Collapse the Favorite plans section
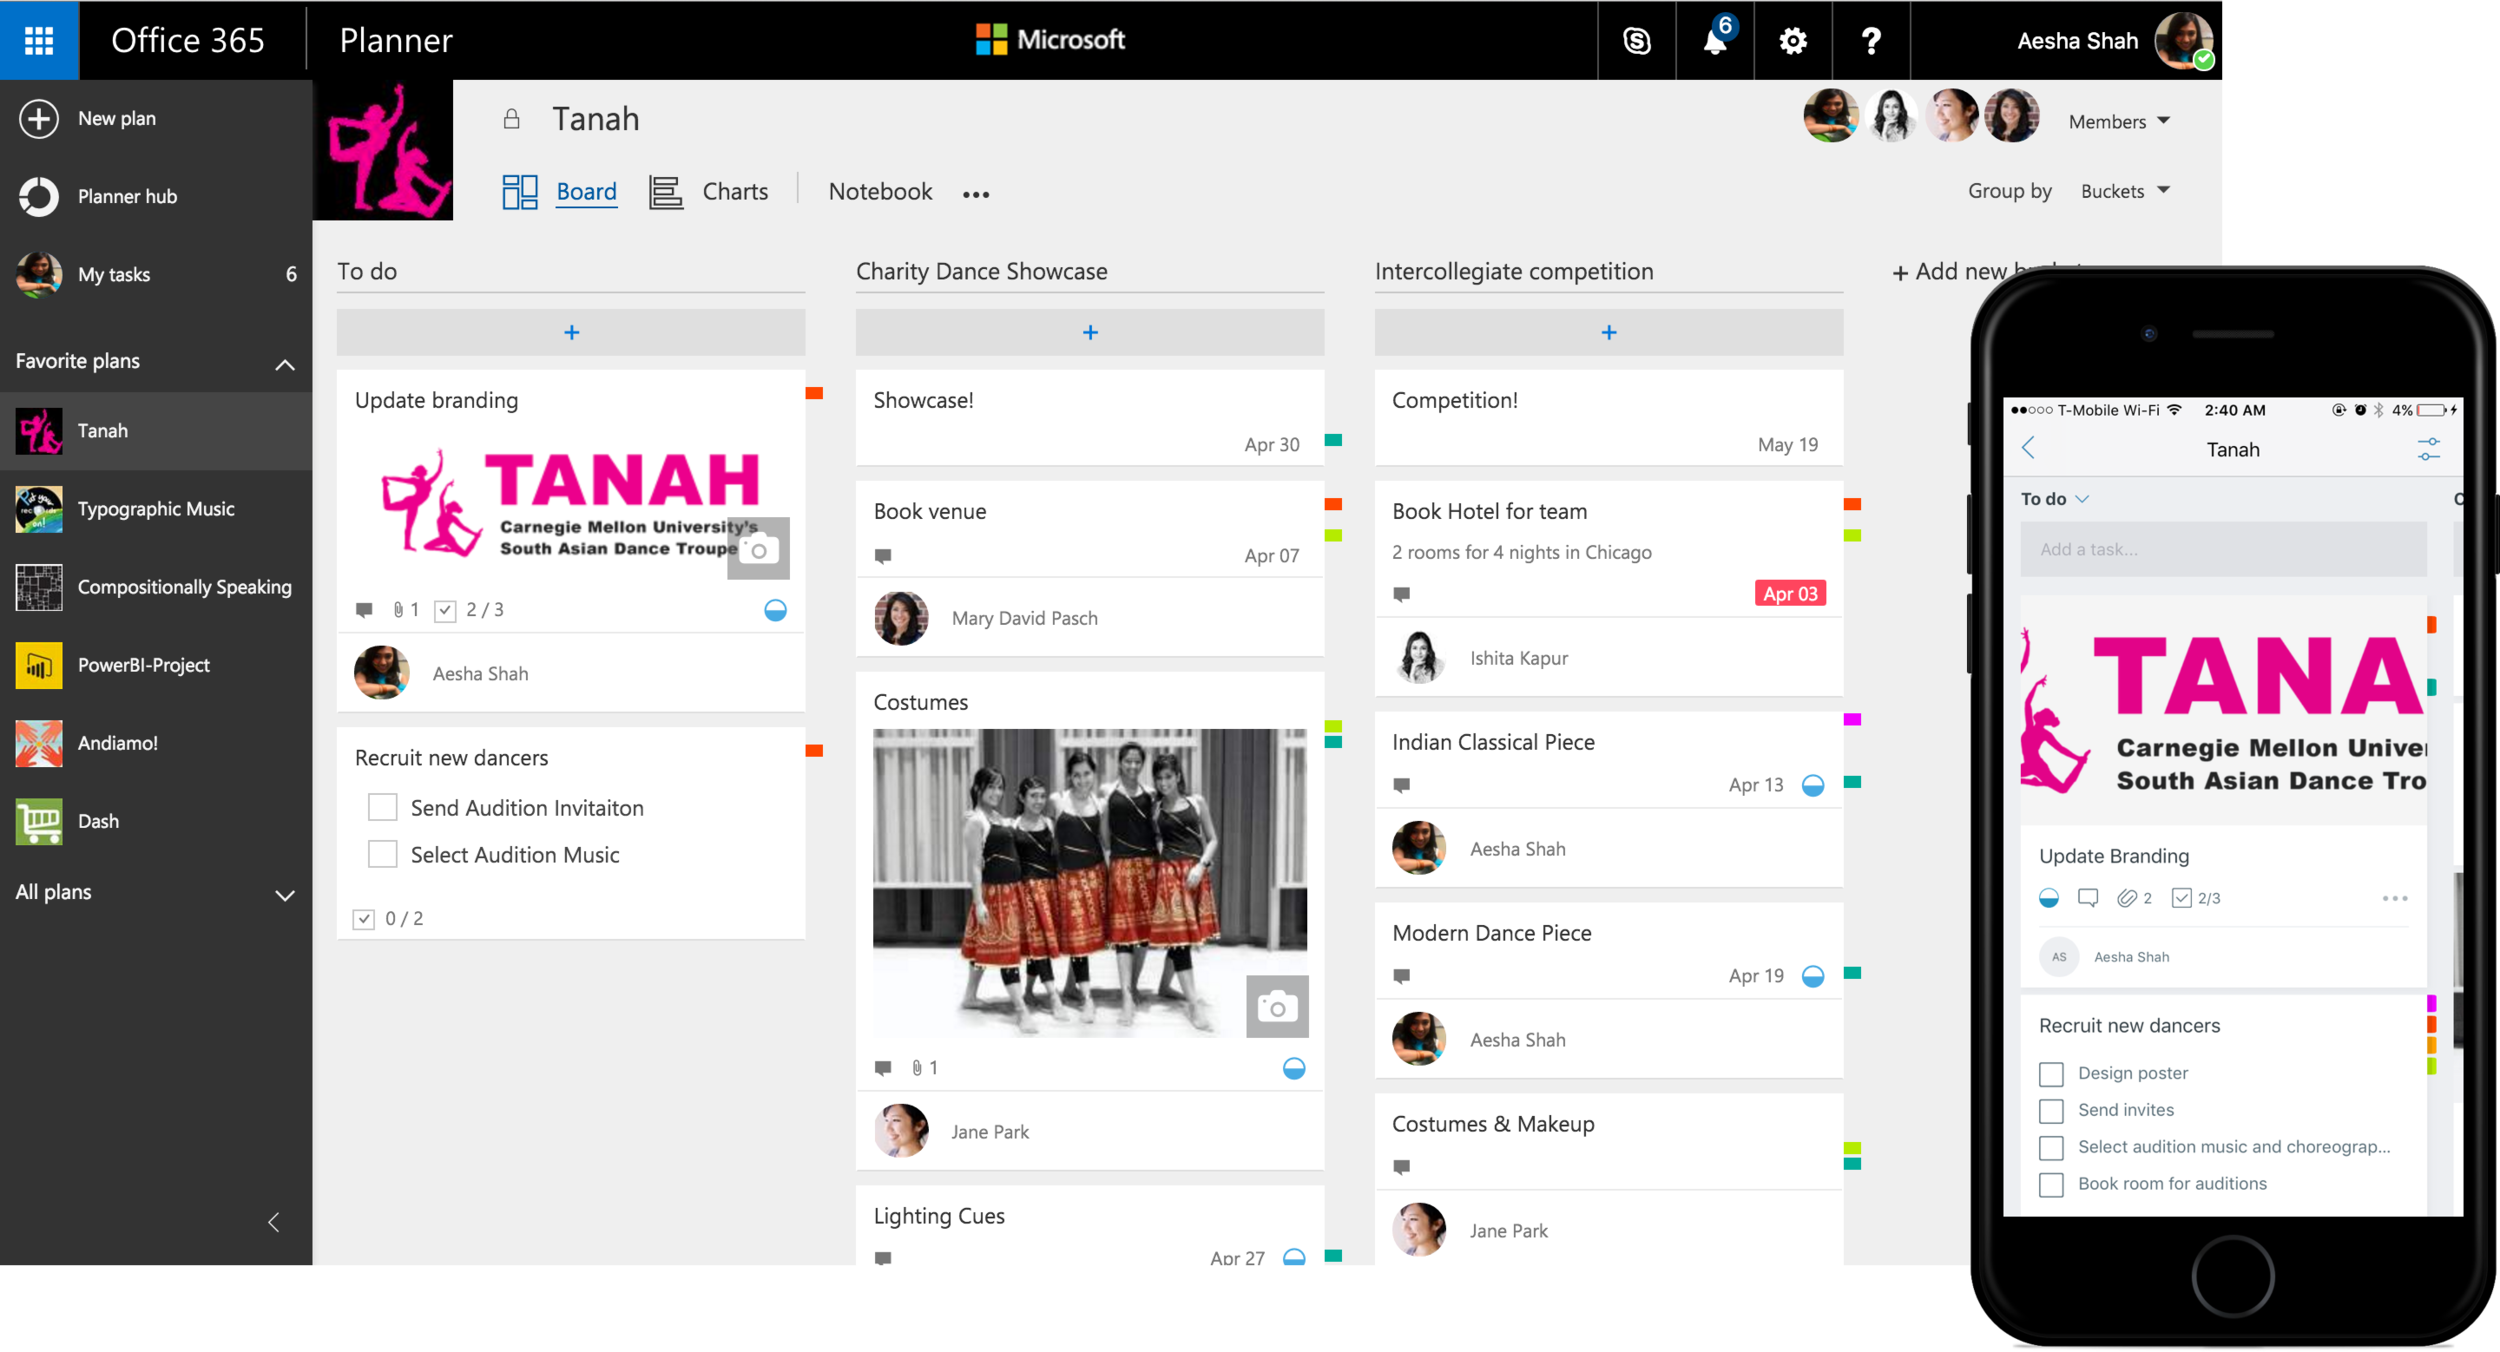 coord(285,364)
